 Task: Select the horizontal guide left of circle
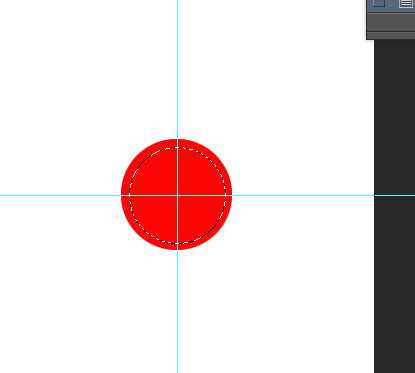60,195
